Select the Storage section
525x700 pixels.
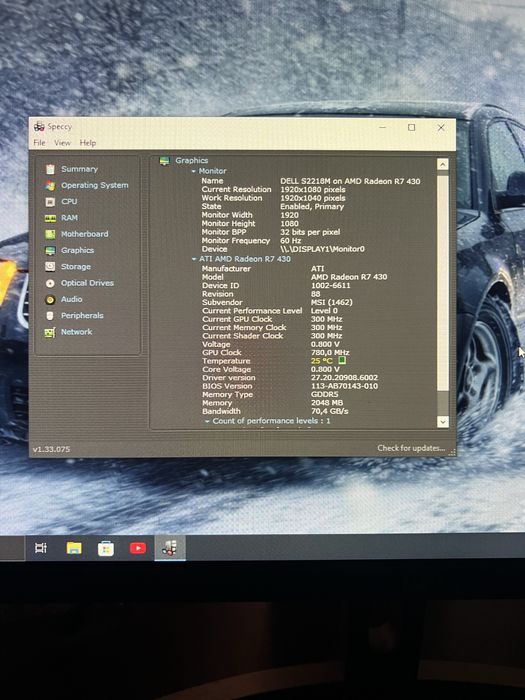(x=76, y=267)
